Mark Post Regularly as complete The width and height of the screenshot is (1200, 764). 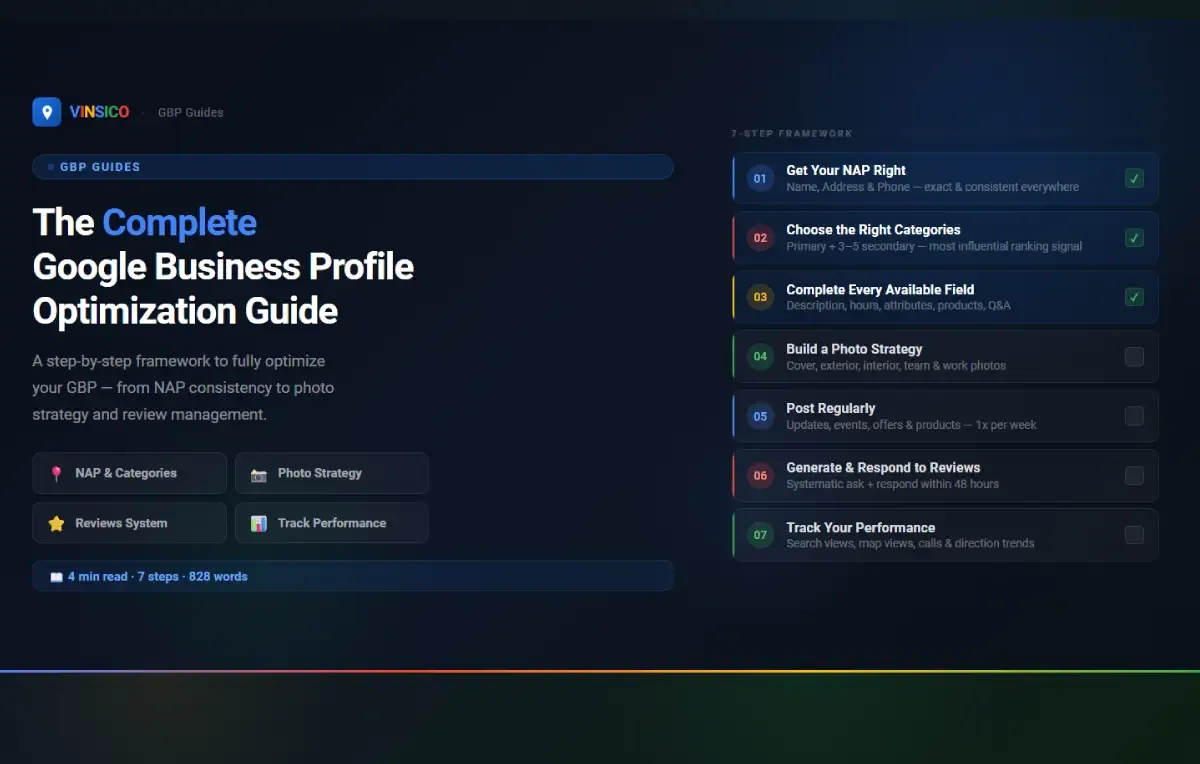coord(1134,415)
